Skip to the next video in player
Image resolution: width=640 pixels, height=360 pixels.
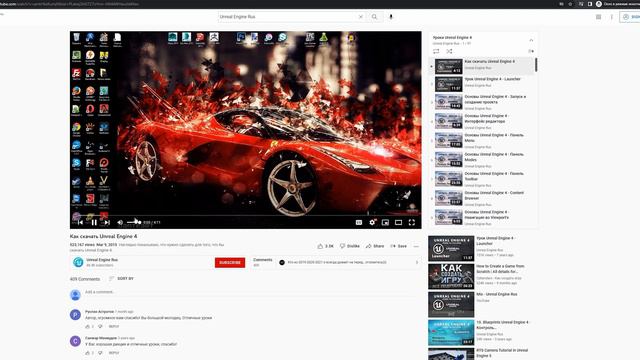point(107,222)
